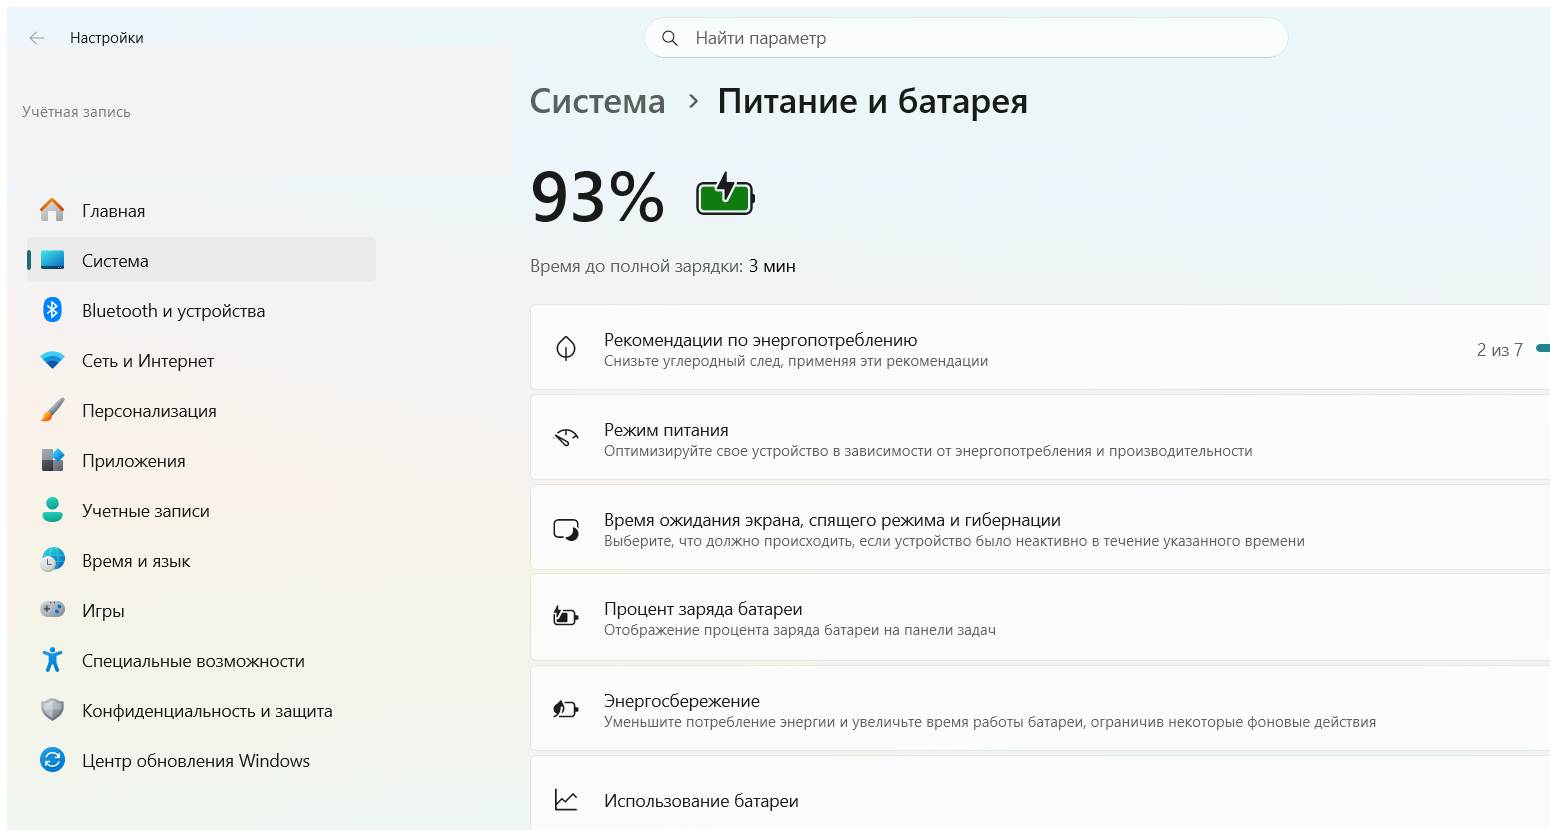The width and height of the screenshot is (1550, 830).
Task: Select Специальные возможности in sidebar
Action: (x=201, y=660)
